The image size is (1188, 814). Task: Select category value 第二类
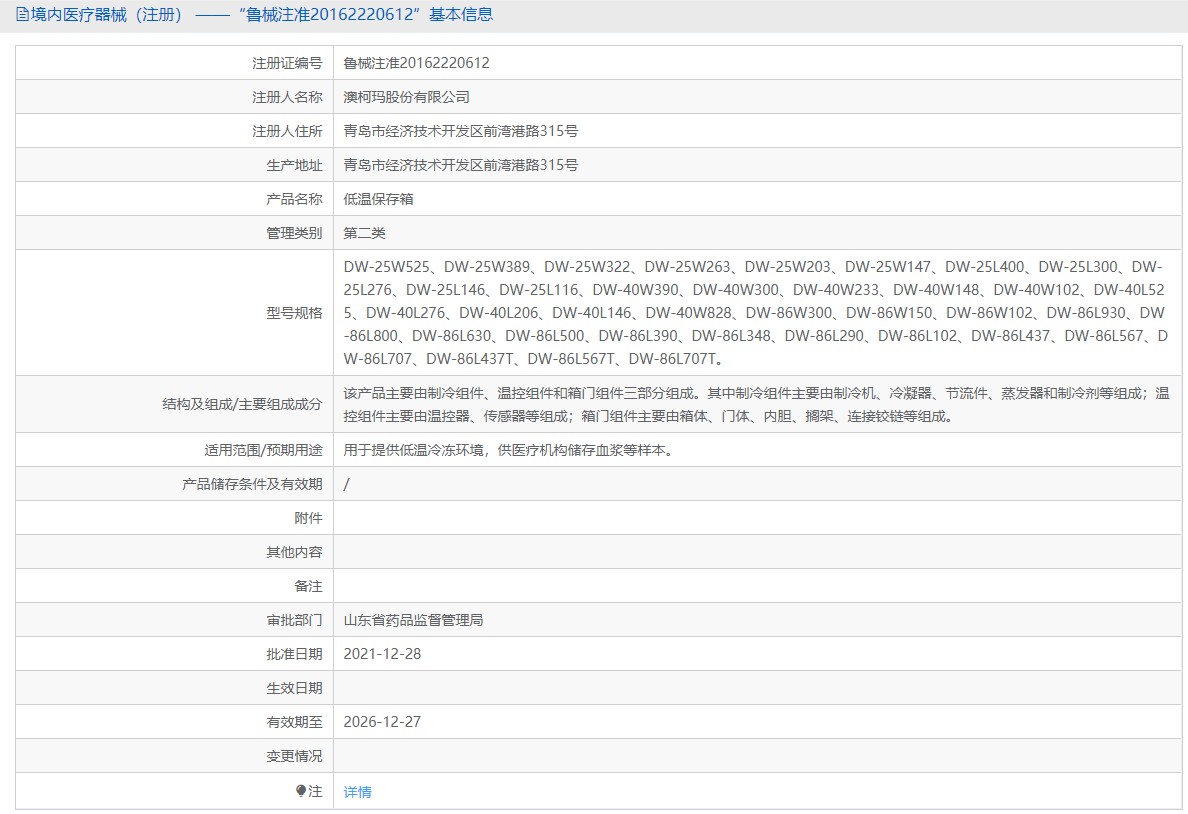364,233
